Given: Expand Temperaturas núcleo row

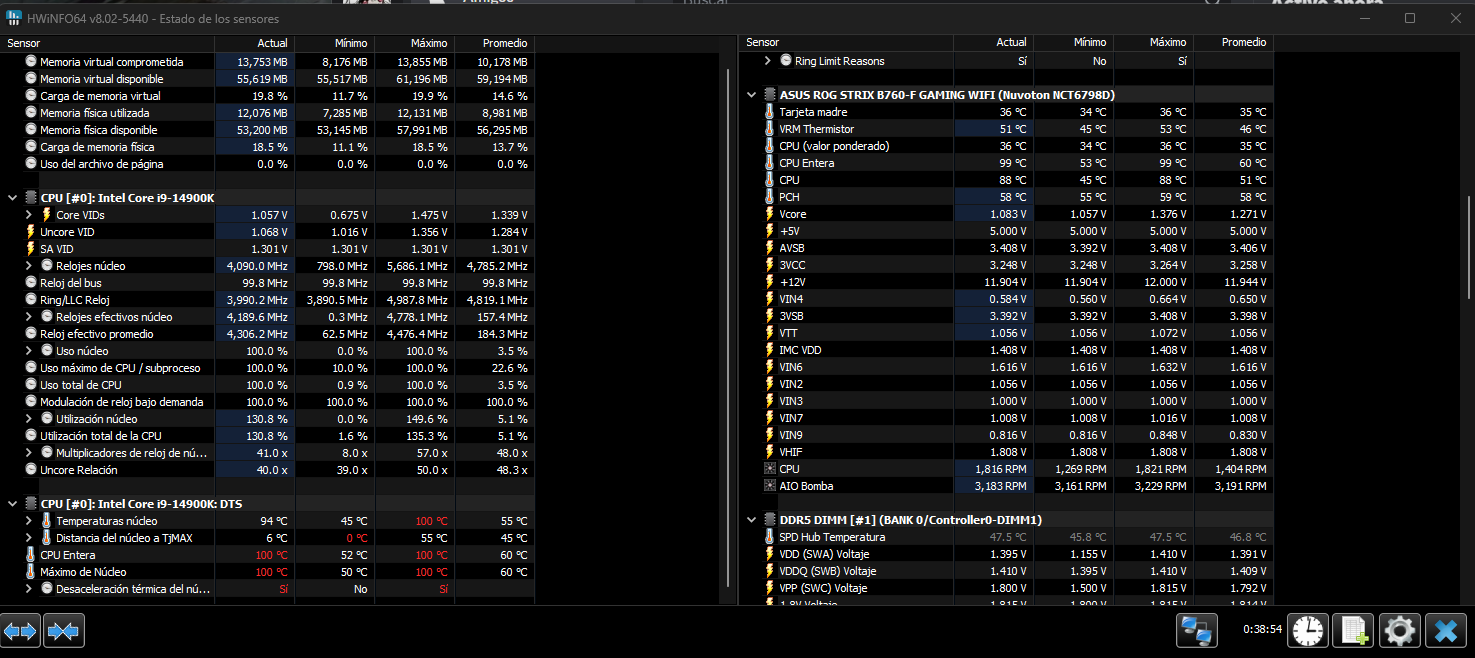Looking at the screenshot, I should (29, 521).
